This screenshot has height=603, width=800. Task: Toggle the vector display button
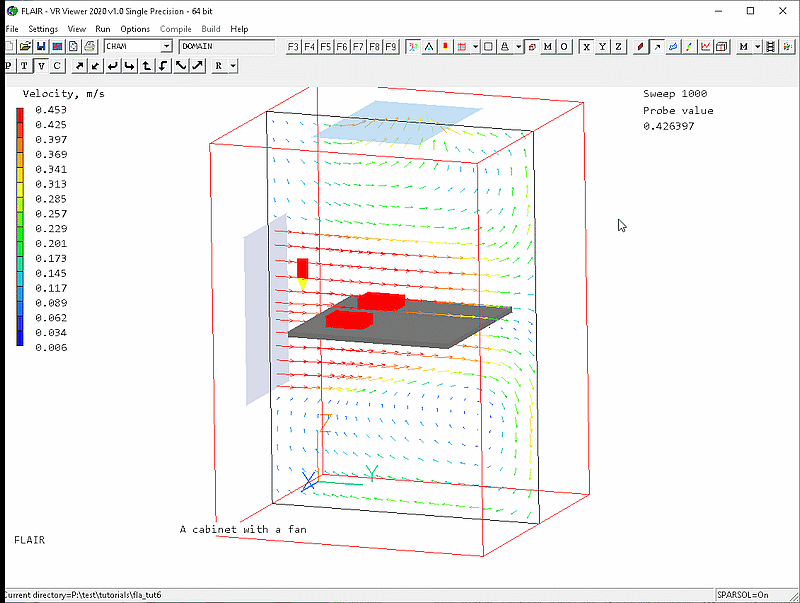[x=656, y=47]
